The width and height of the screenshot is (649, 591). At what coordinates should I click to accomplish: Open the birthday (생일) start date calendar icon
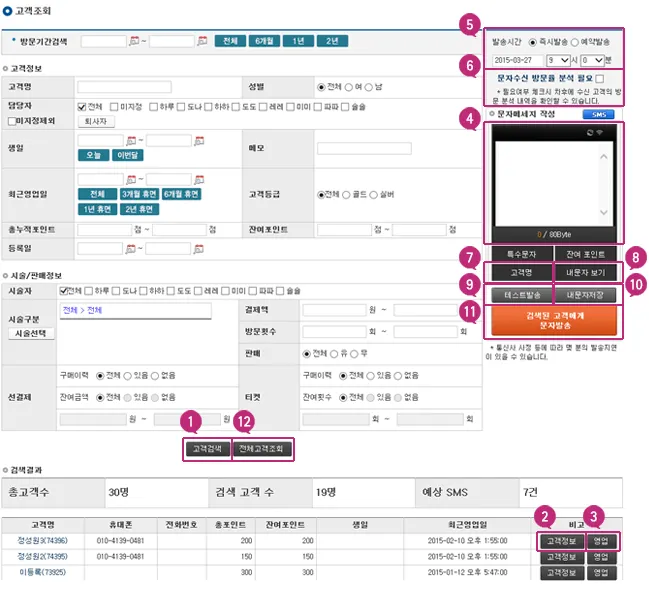131,141
